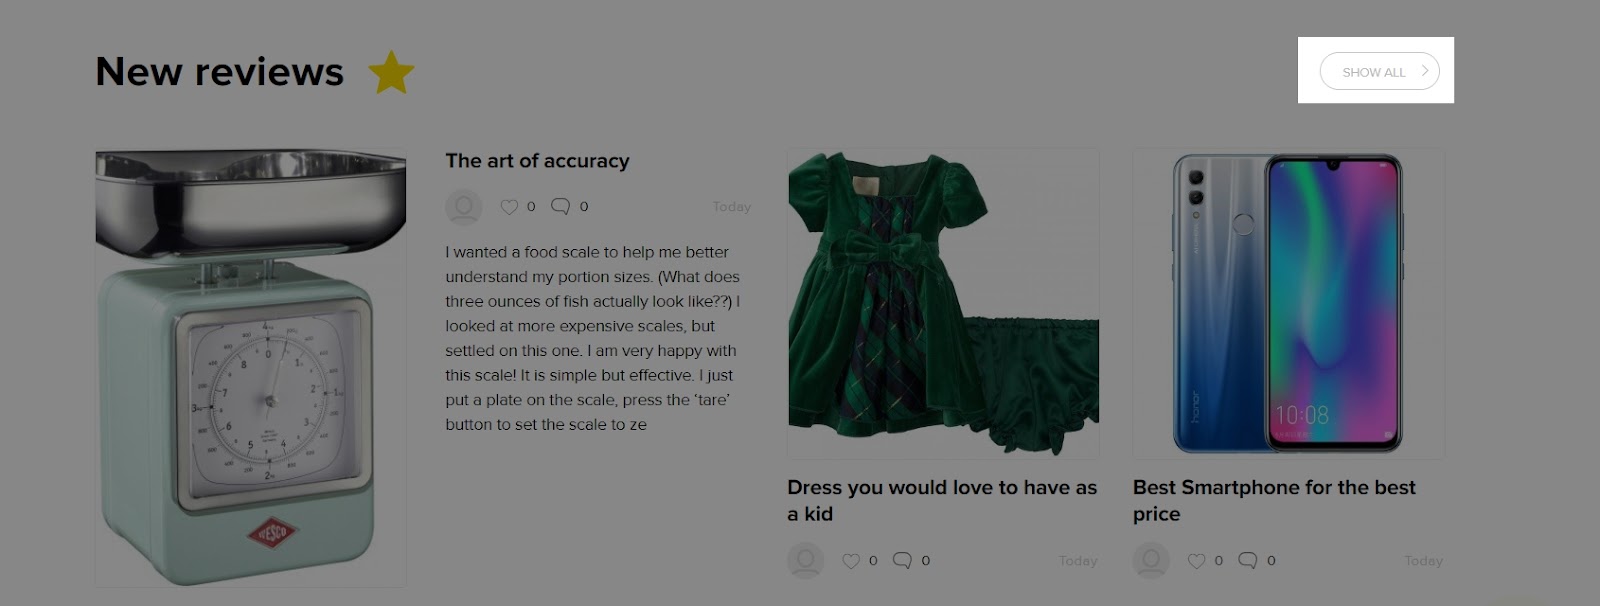The width and height of the screenshot is (1600, 606).
Task: Click the chevron arrow inside SHOW ALL
Action: click(1425, 71)
